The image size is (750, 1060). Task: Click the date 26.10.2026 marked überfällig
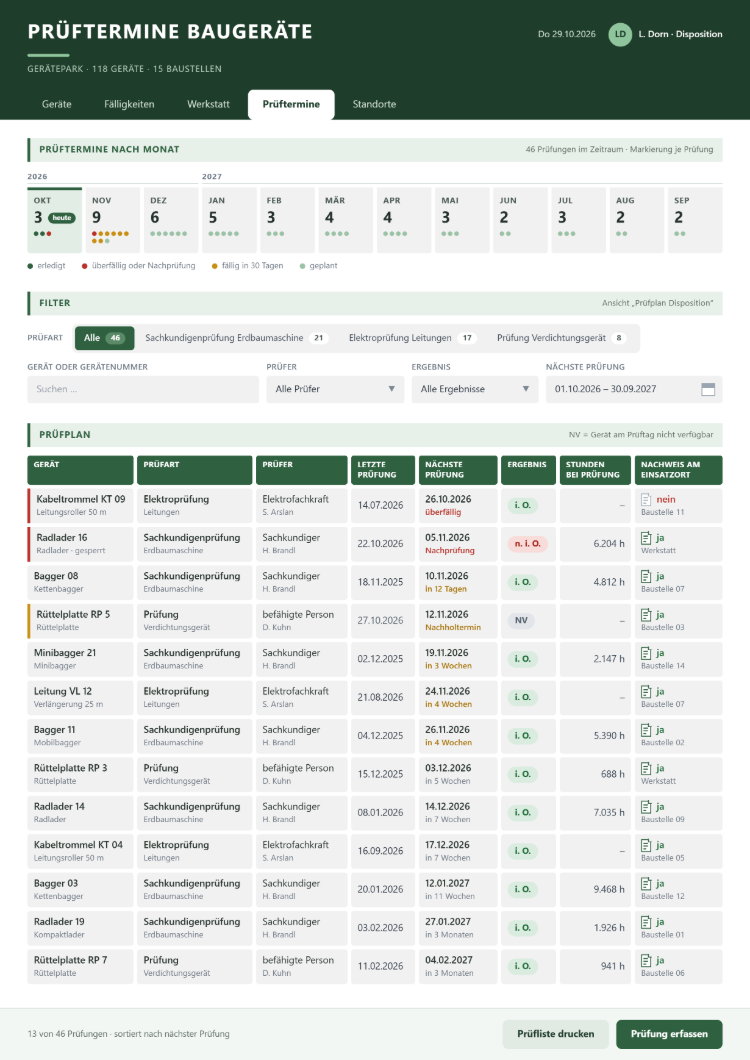448,500
